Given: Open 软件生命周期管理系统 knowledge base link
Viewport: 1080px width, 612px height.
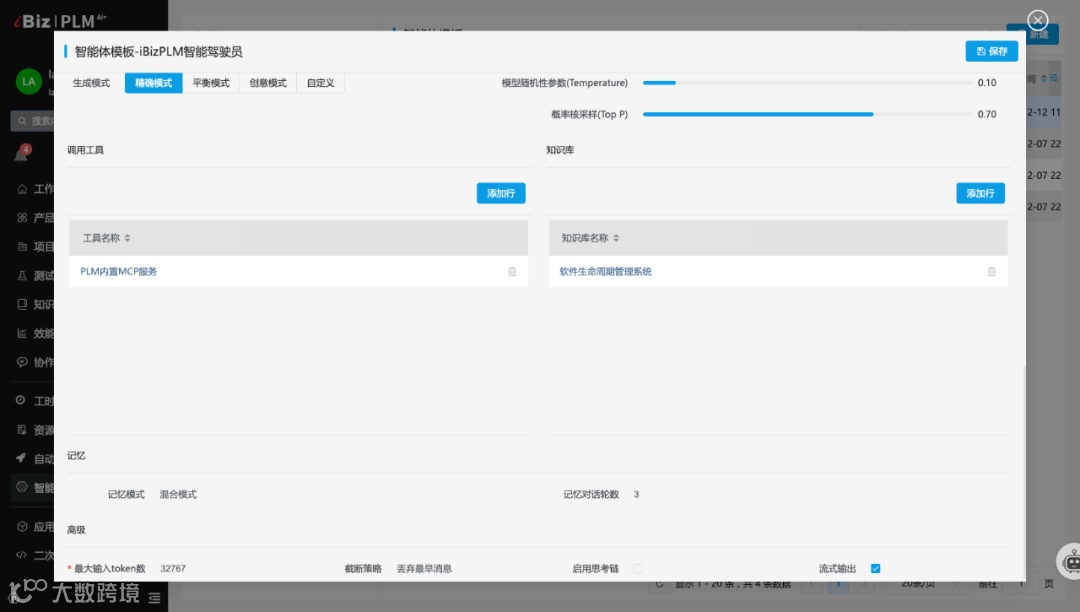Looking at the screenshot, I should tap(605, 272).
